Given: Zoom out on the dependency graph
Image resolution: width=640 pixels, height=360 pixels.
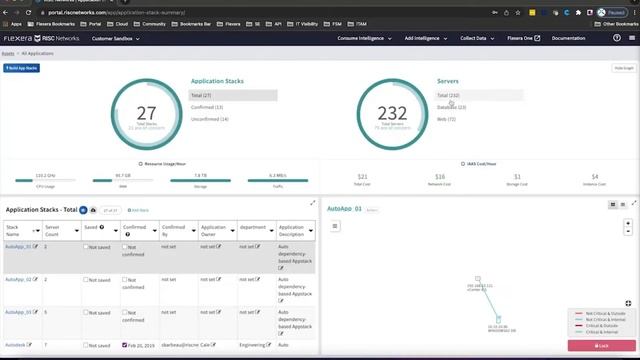Looking at the screenshot, I should point(628,231).
